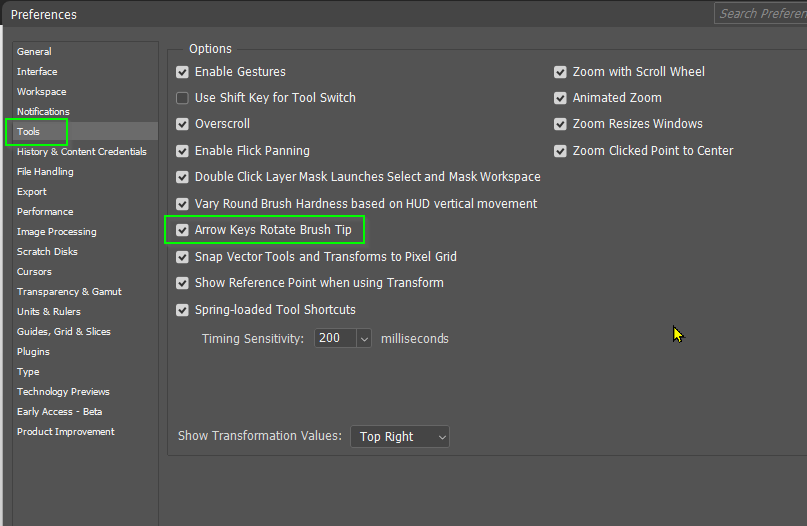Image resolution: width=807 pixels, height=526 pixels.
Task: Toggle Spring-loaded Tool Shortcuts
Action: click(182, 310)
